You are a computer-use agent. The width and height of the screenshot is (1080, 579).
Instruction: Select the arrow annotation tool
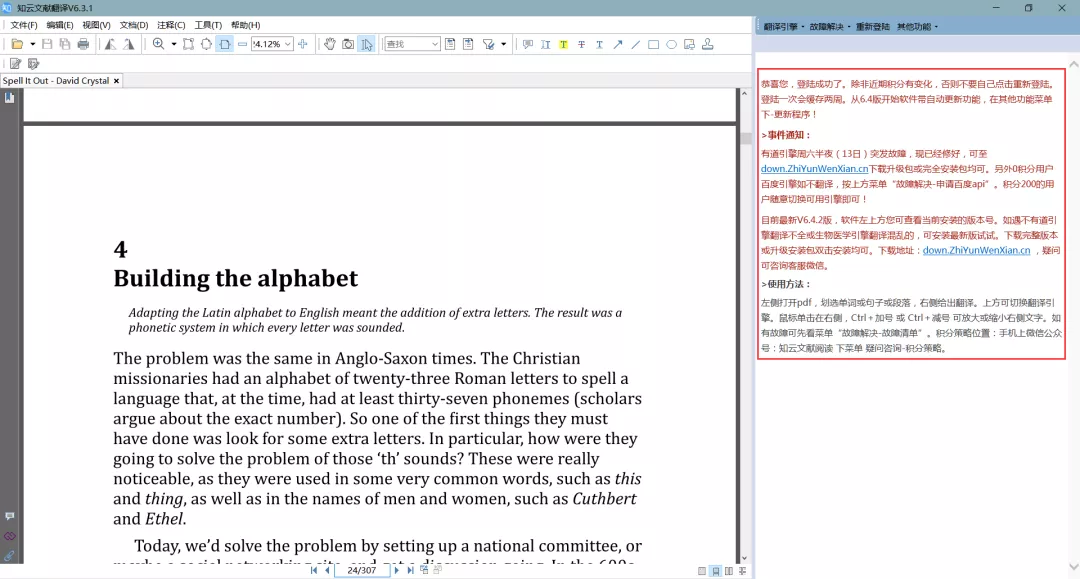[x=617, y=44]
